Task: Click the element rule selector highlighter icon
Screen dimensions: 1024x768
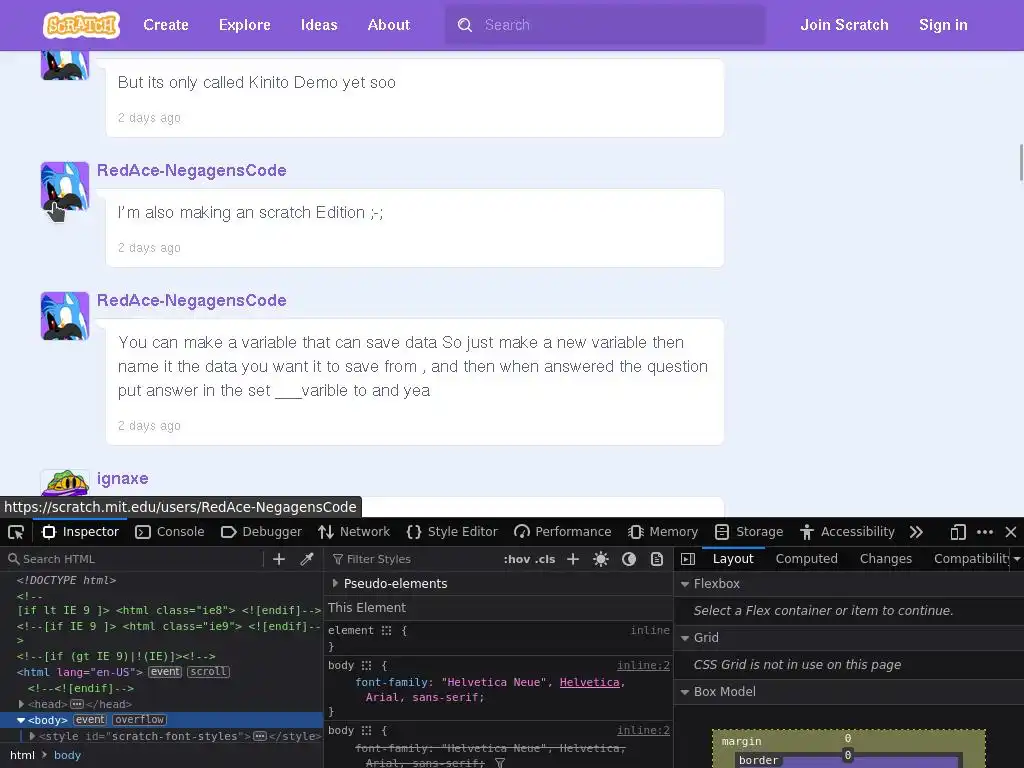Action: (387, 630)
